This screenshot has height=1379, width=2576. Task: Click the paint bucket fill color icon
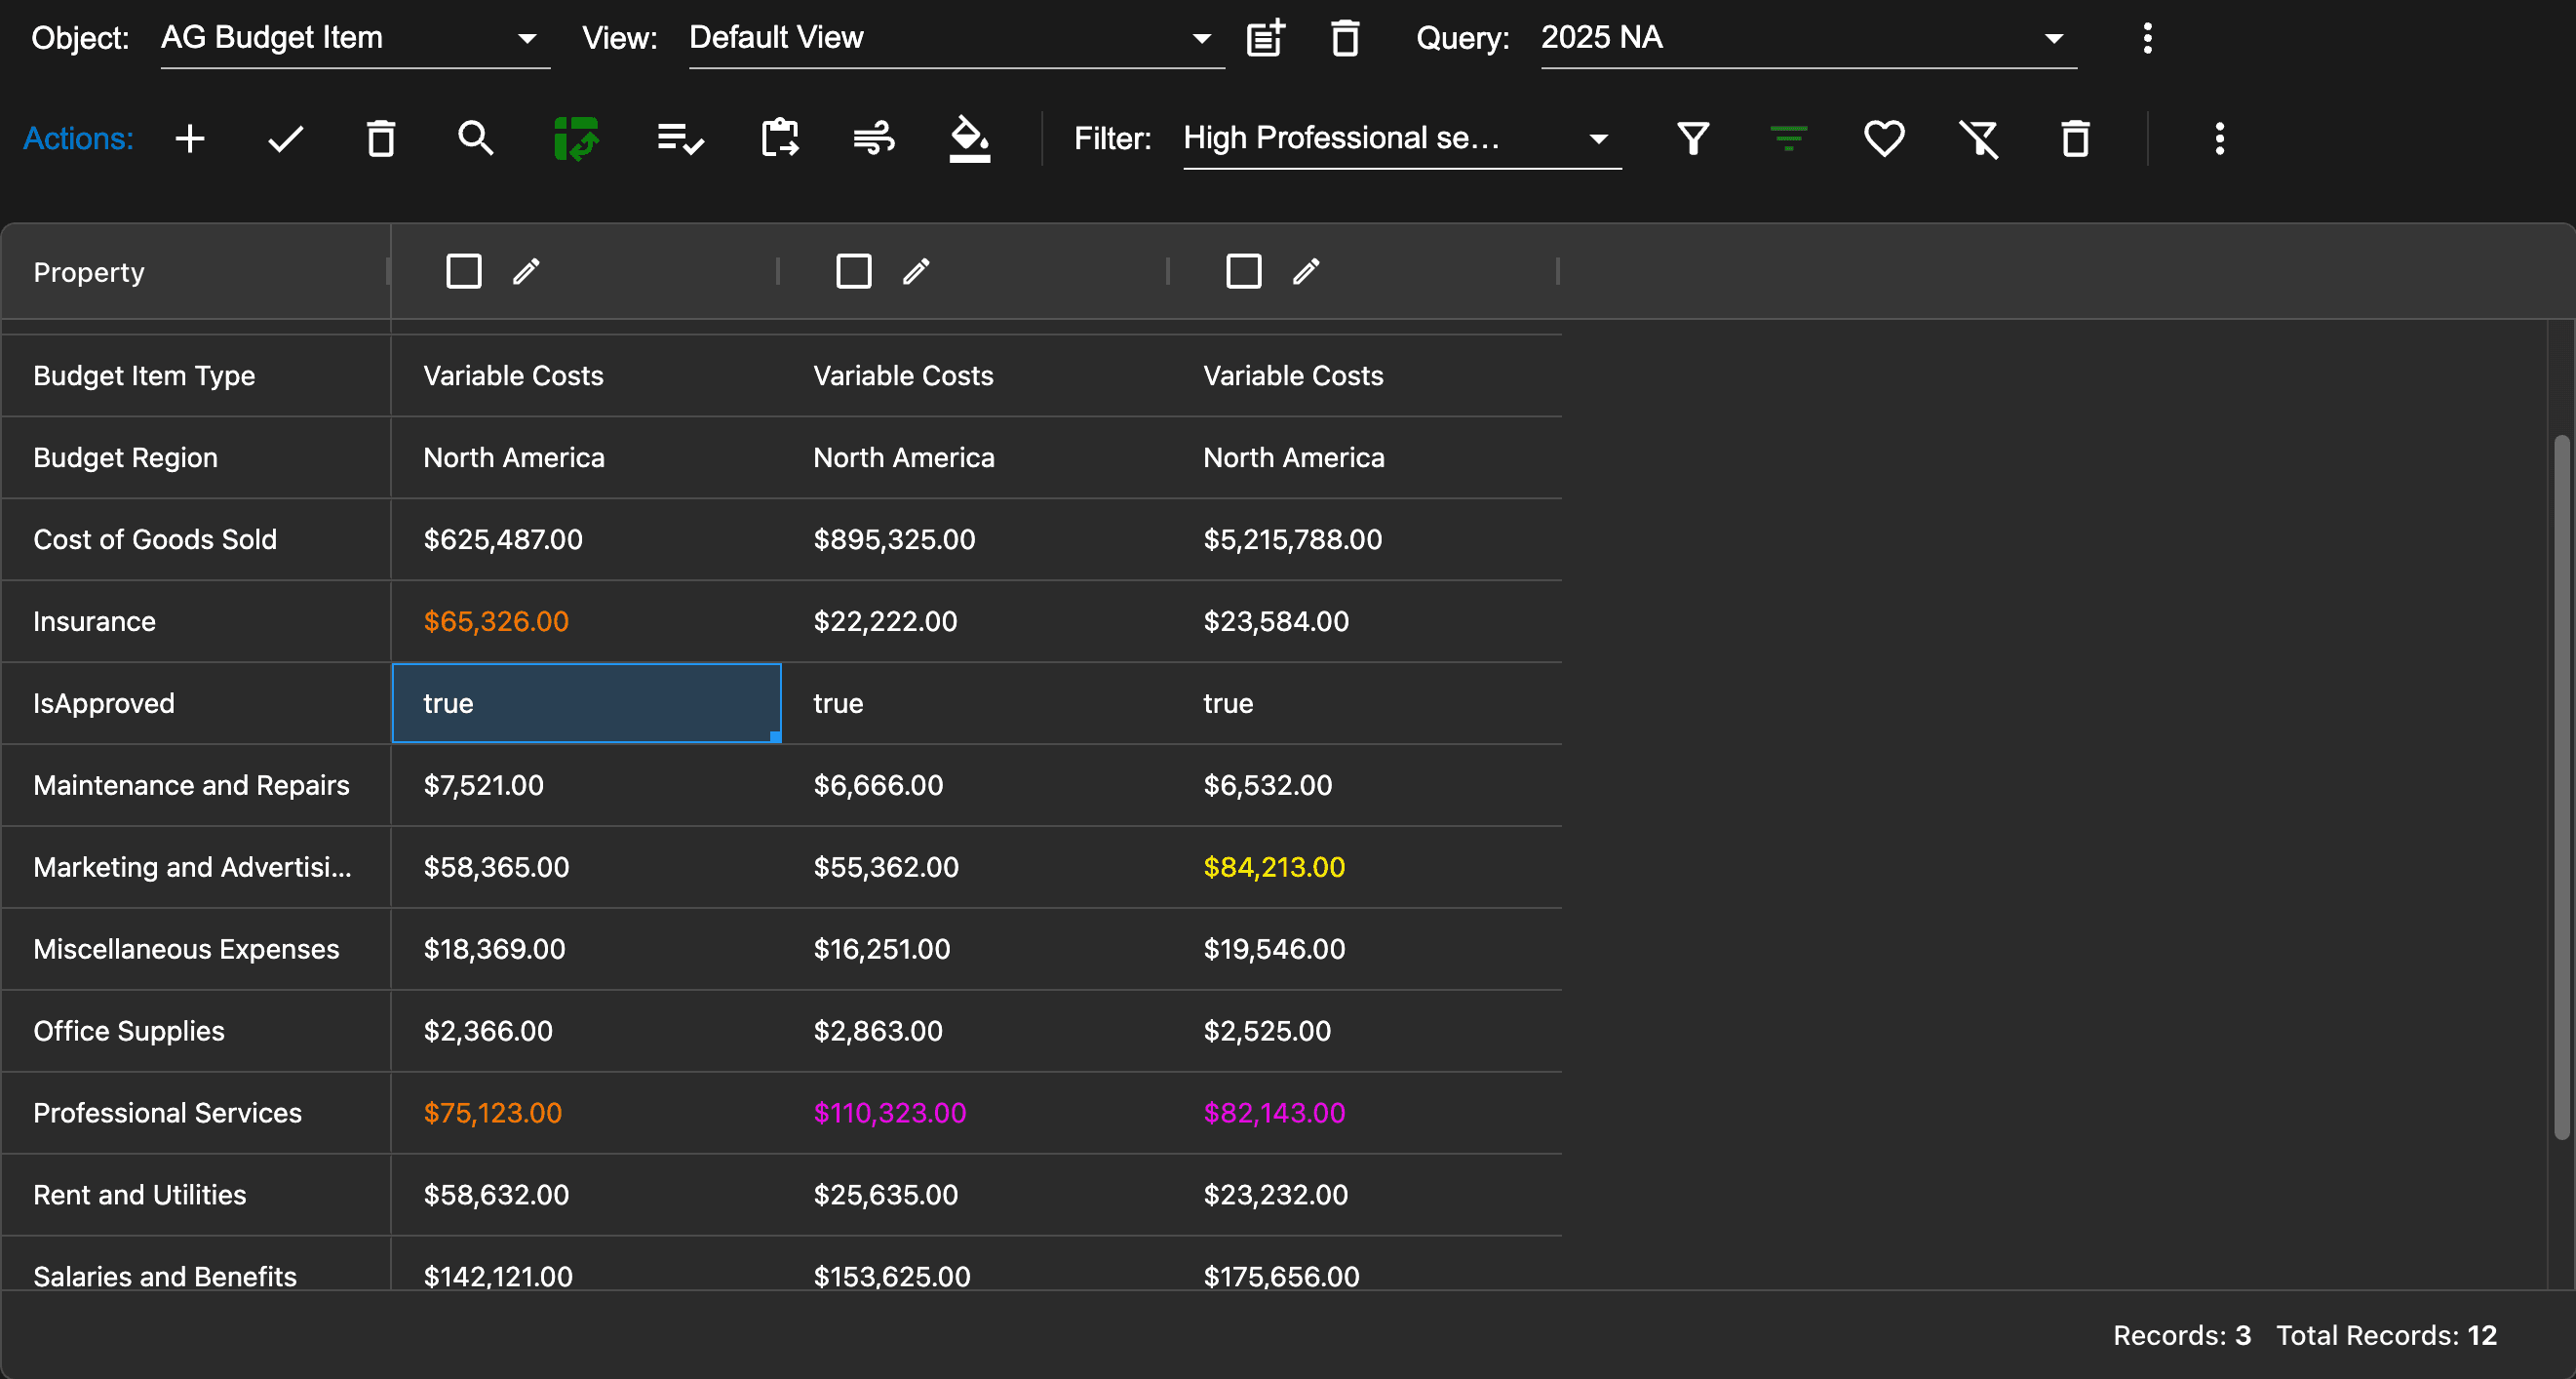point(969,138)
